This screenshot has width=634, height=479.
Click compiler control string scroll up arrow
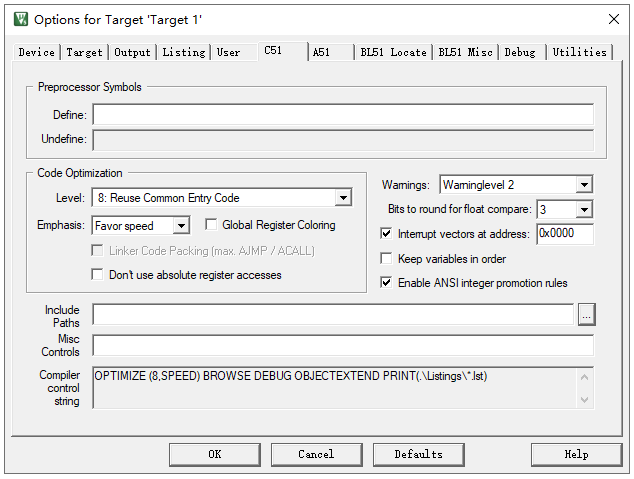[584, 378]
